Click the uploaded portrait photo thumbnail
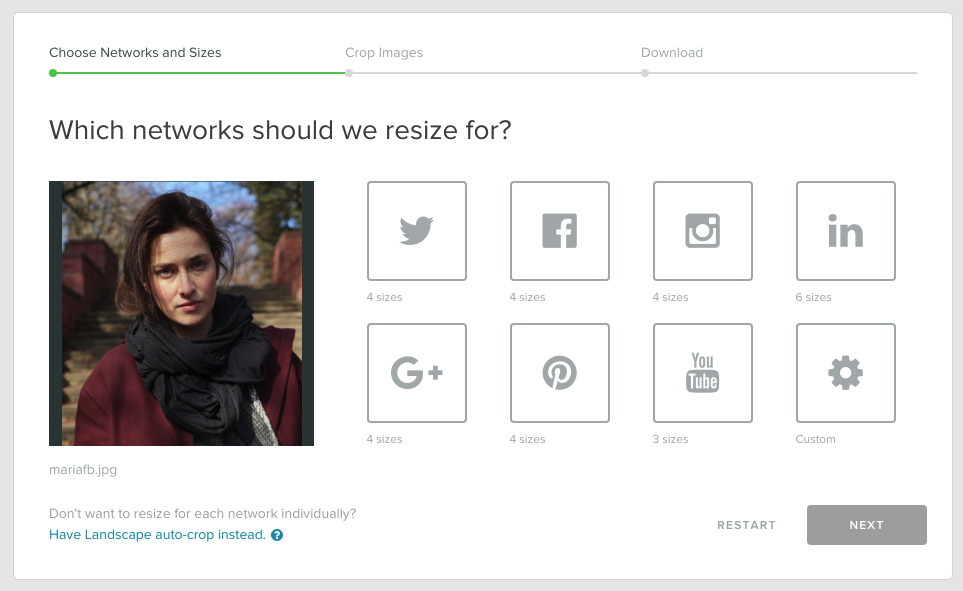 pyautogui.click(x=181, y=313)
